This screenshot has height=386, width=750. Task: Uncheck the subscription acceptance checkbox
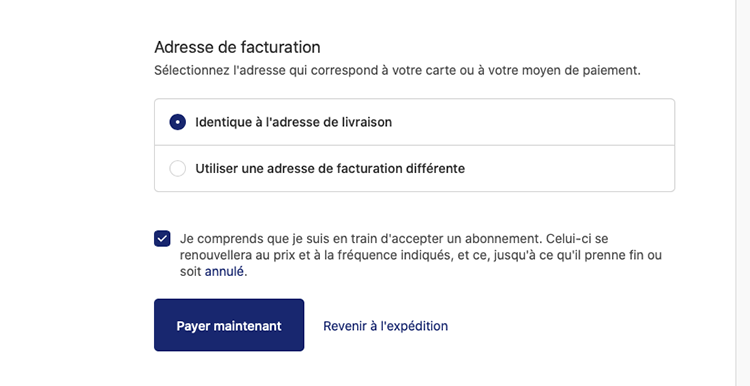162,238
